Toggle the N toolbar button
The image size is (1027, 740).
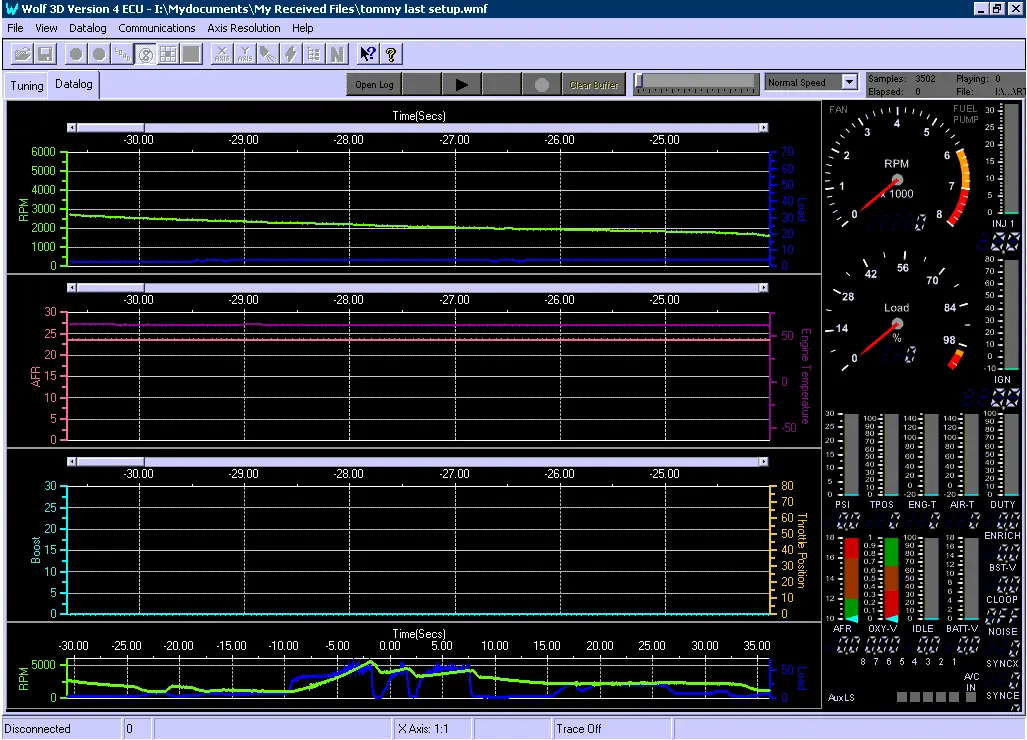click(x=337, y=54)
